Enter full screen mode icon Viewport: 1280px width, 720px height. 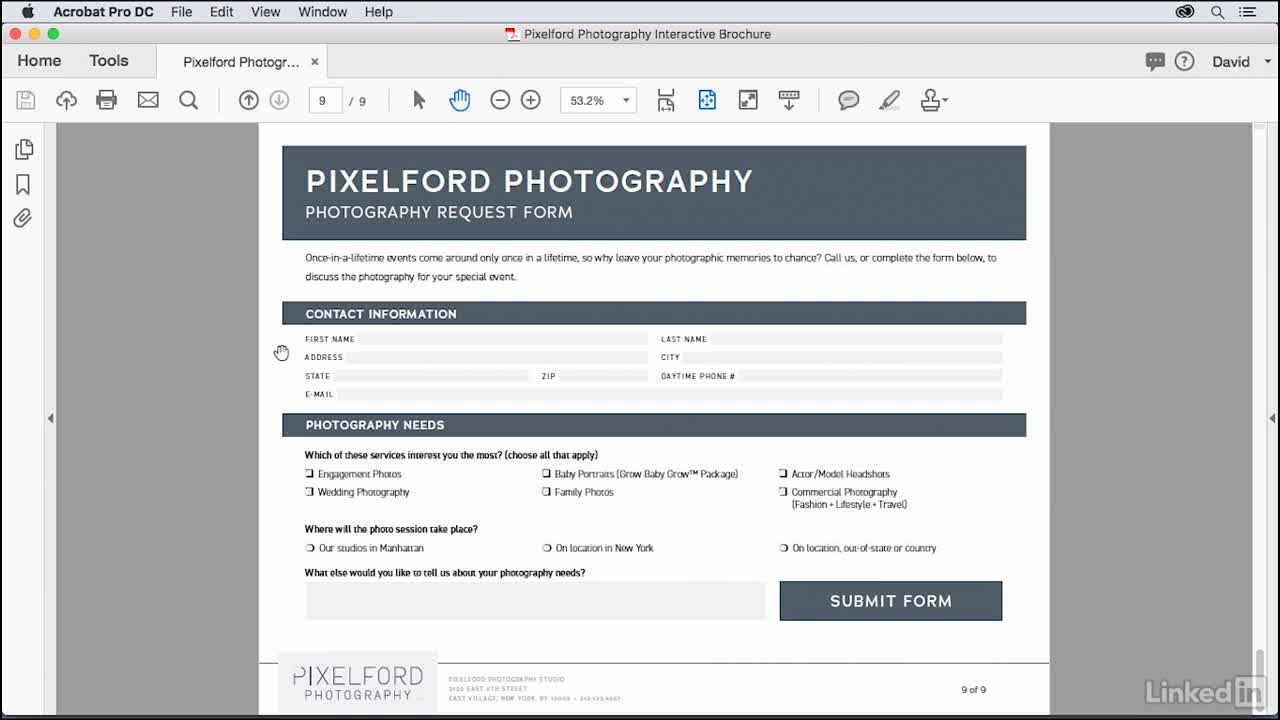tap(748, 100)
